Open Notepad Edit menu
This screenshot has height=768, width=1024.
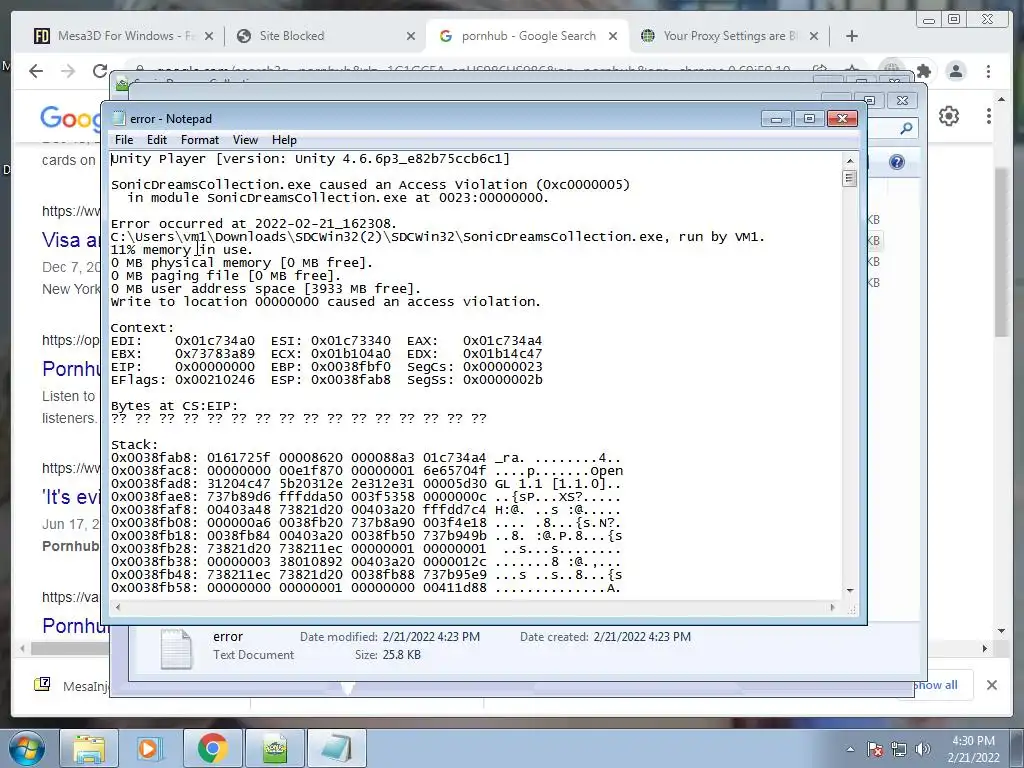[x=157, y=140]
